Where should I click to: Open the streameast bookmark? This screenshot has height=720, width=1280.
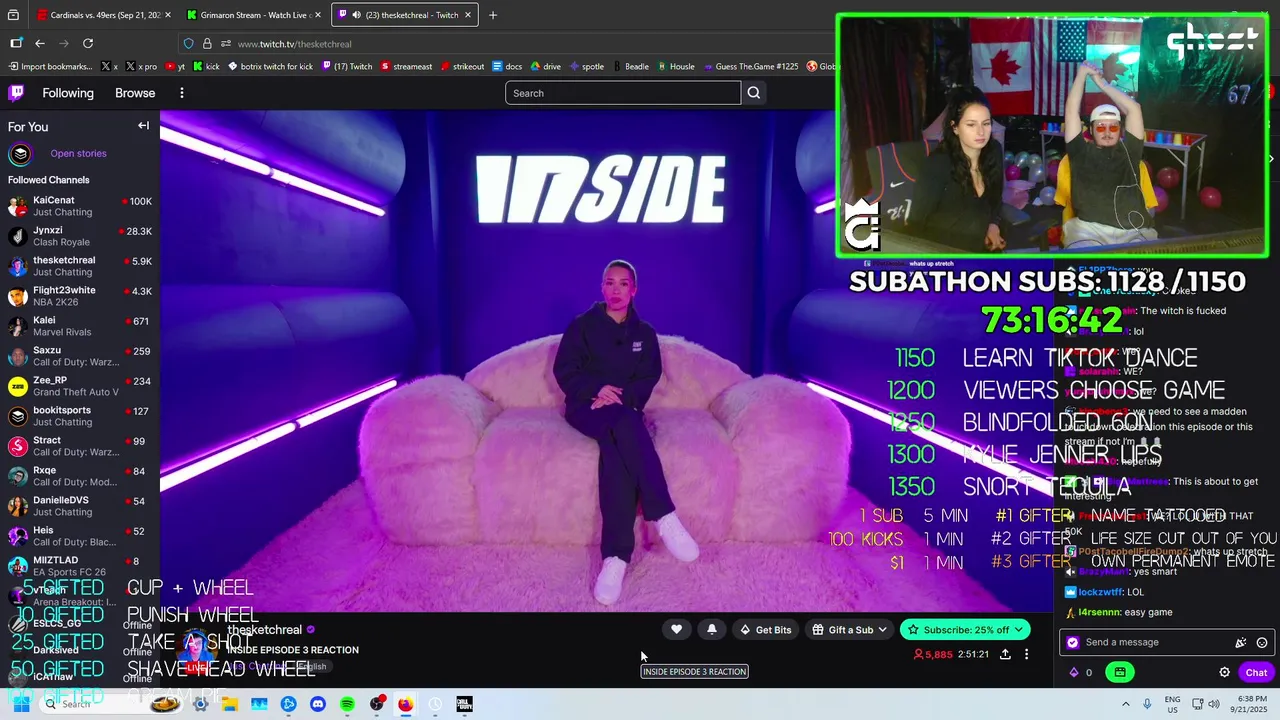[406, 67]
